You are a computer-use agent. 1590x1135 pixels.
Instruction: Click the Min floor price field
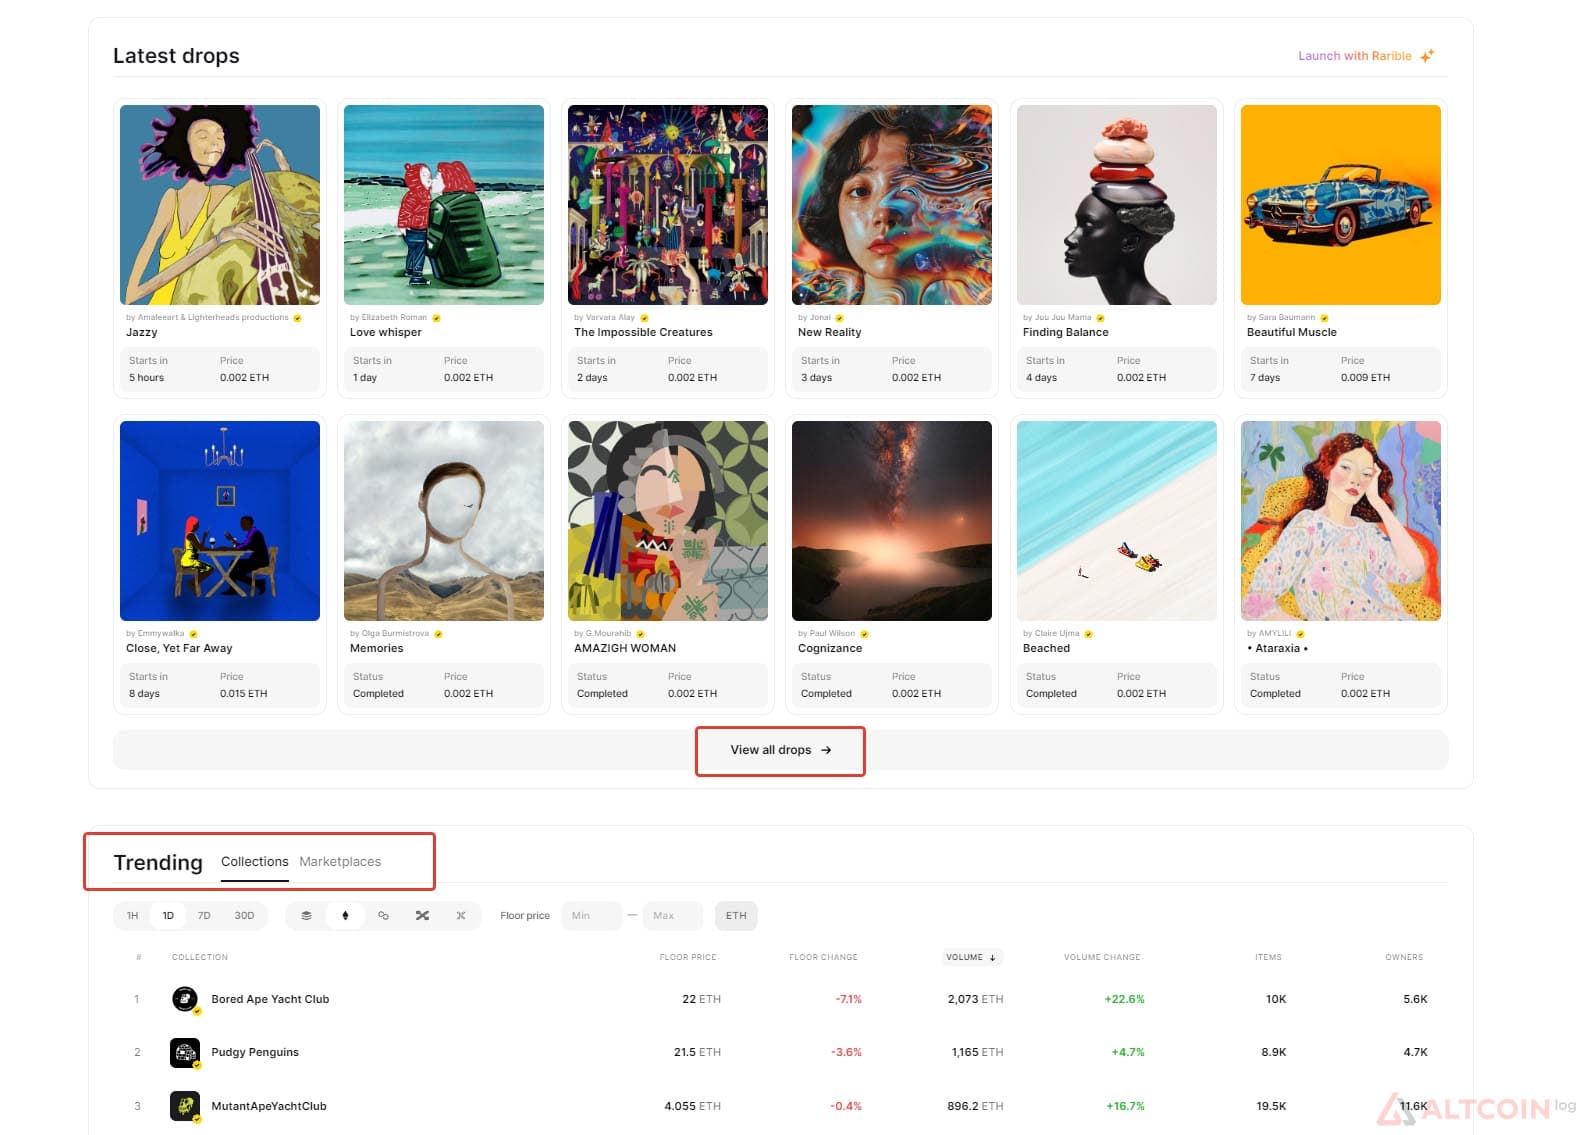click(591, 916)
